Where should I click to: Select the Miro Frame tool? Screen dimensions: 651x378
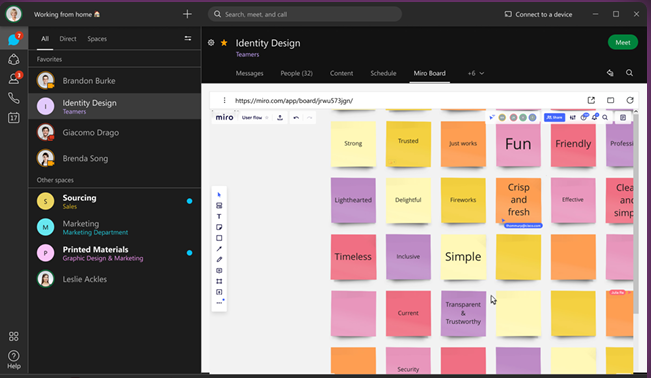click(219, 281)
